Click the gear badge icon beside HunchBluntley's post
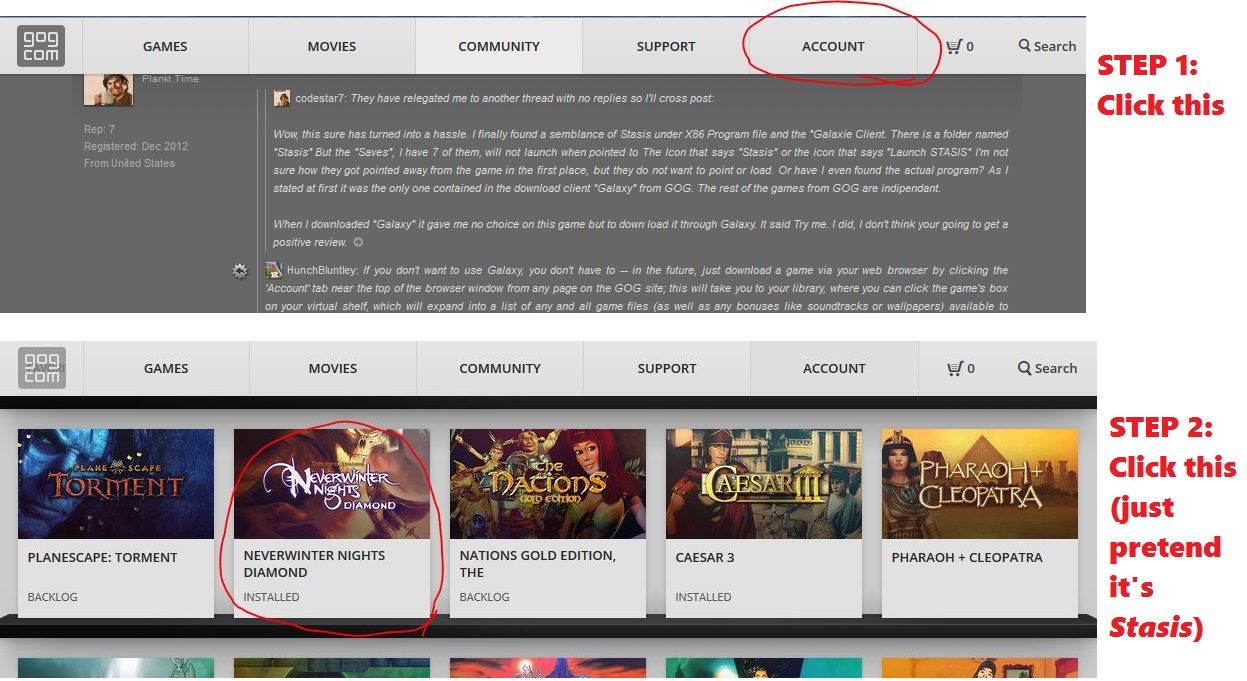The image size is (1247, 681). click(240, 271)
